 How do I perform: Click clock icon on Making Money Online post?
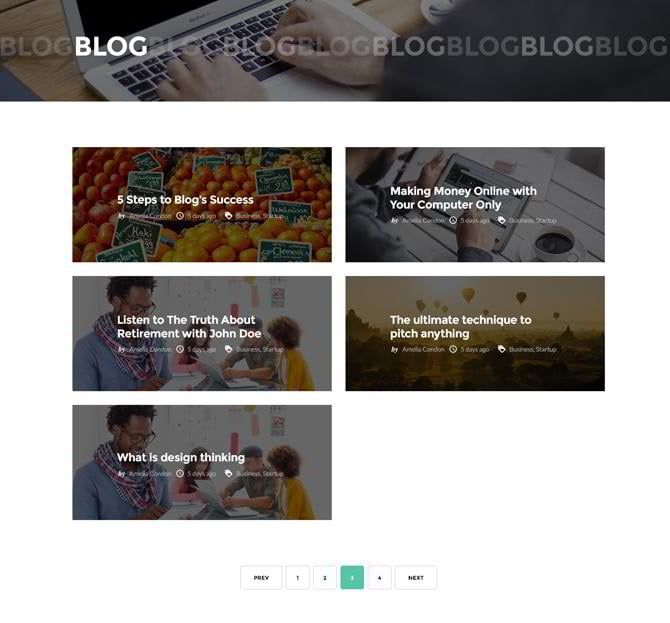pos(453,220)
